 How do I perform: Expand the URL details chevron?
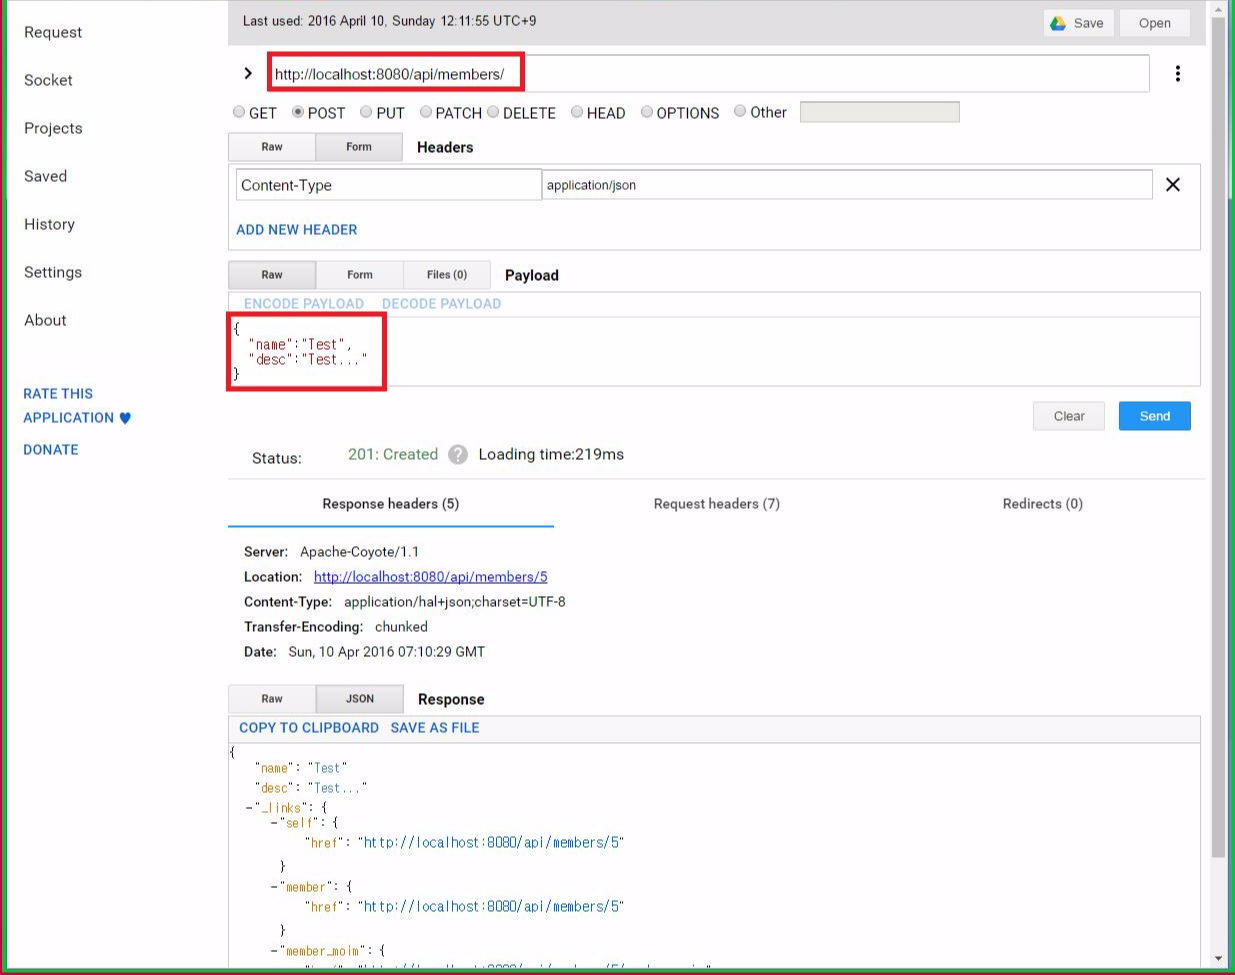[x=248, y=73]
